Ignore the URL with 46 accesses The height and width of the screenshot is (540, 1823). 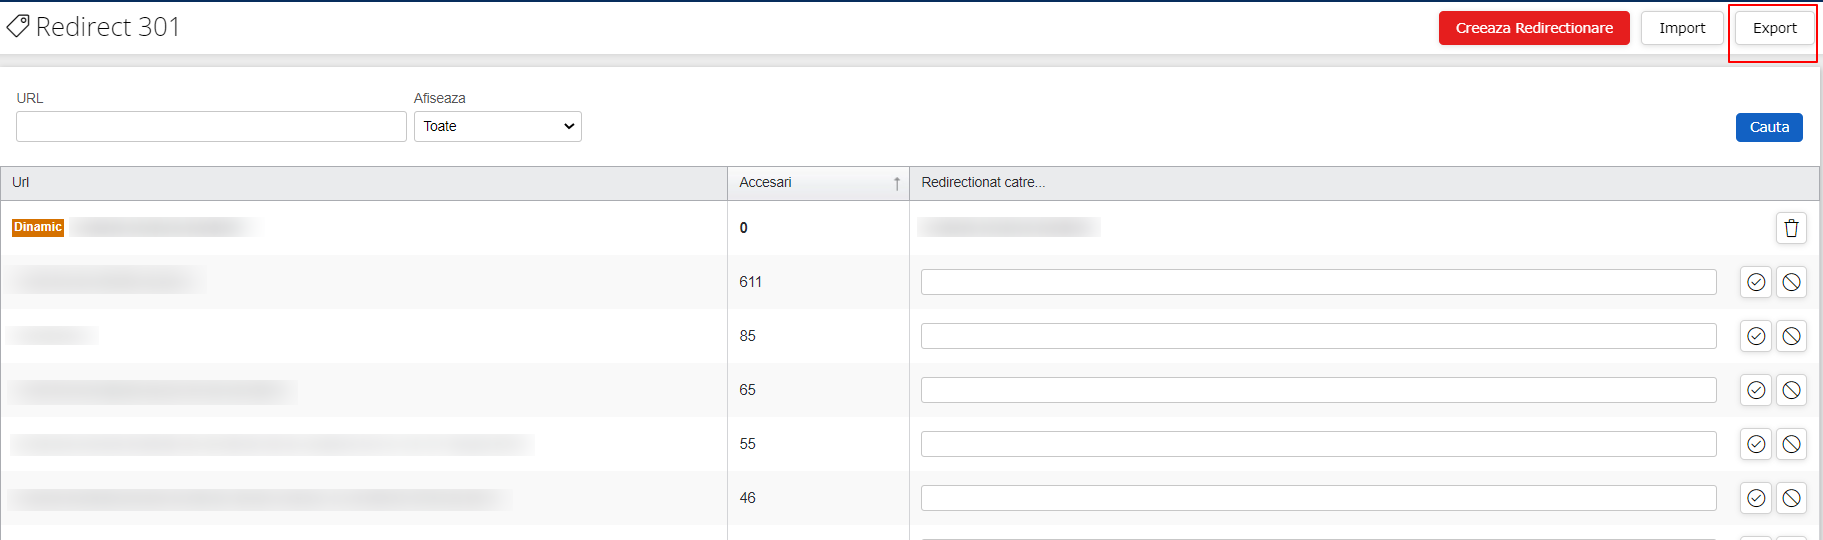click(x=1791, y=498)
